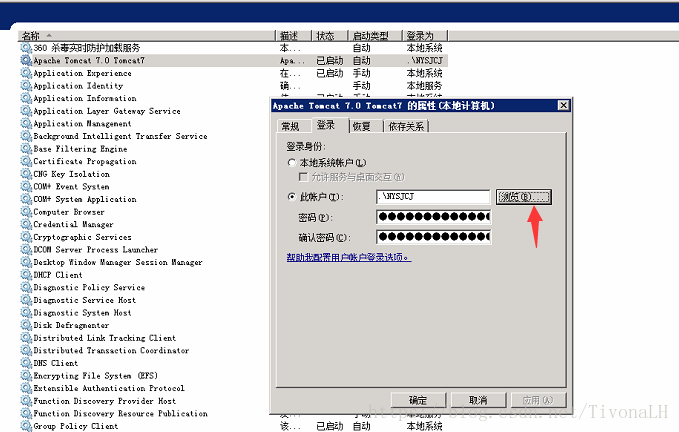The width and height of the screenshot is (679, 432).
Task: Click gear icon beside DCOM Server Process Launcher
Action: 26,249
